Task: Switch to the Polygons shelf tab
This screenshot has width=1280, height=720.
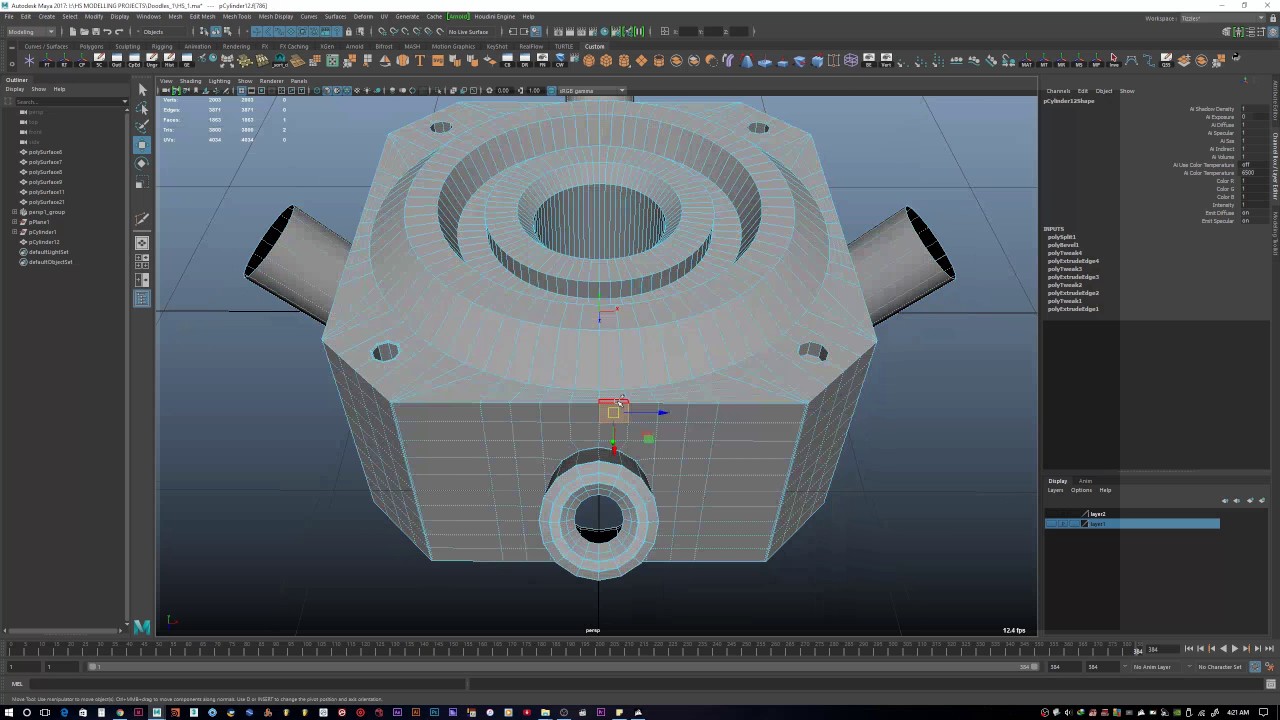Action: 91,46
